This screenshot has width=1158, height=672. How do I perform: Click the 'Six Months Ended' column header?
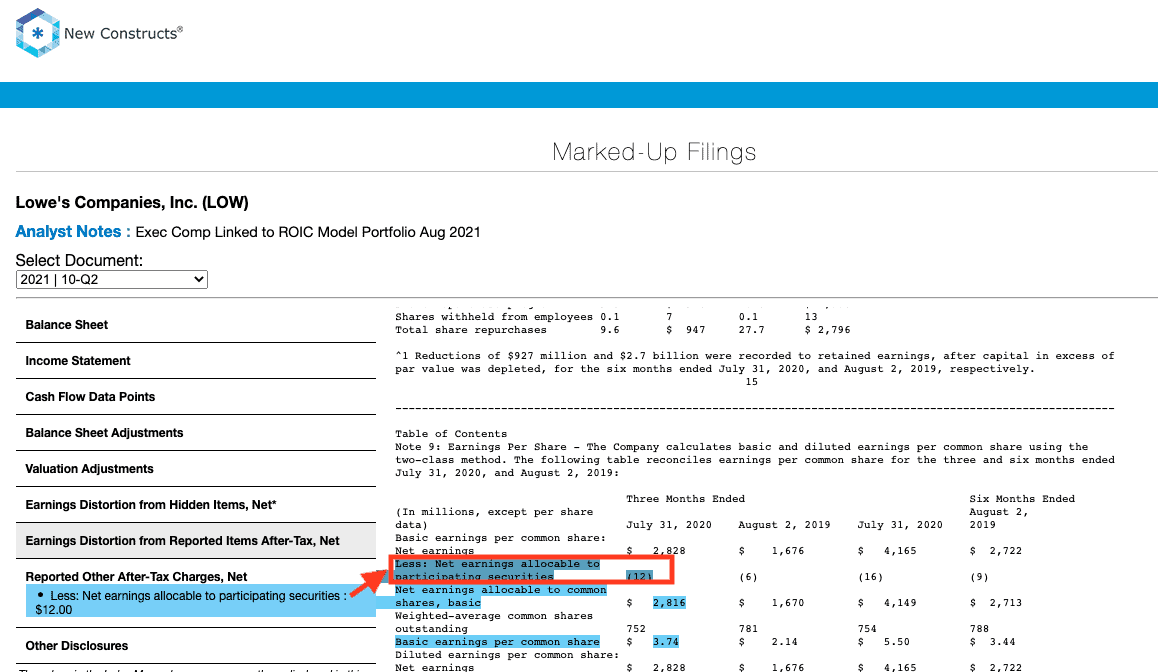coord(1022,499)
